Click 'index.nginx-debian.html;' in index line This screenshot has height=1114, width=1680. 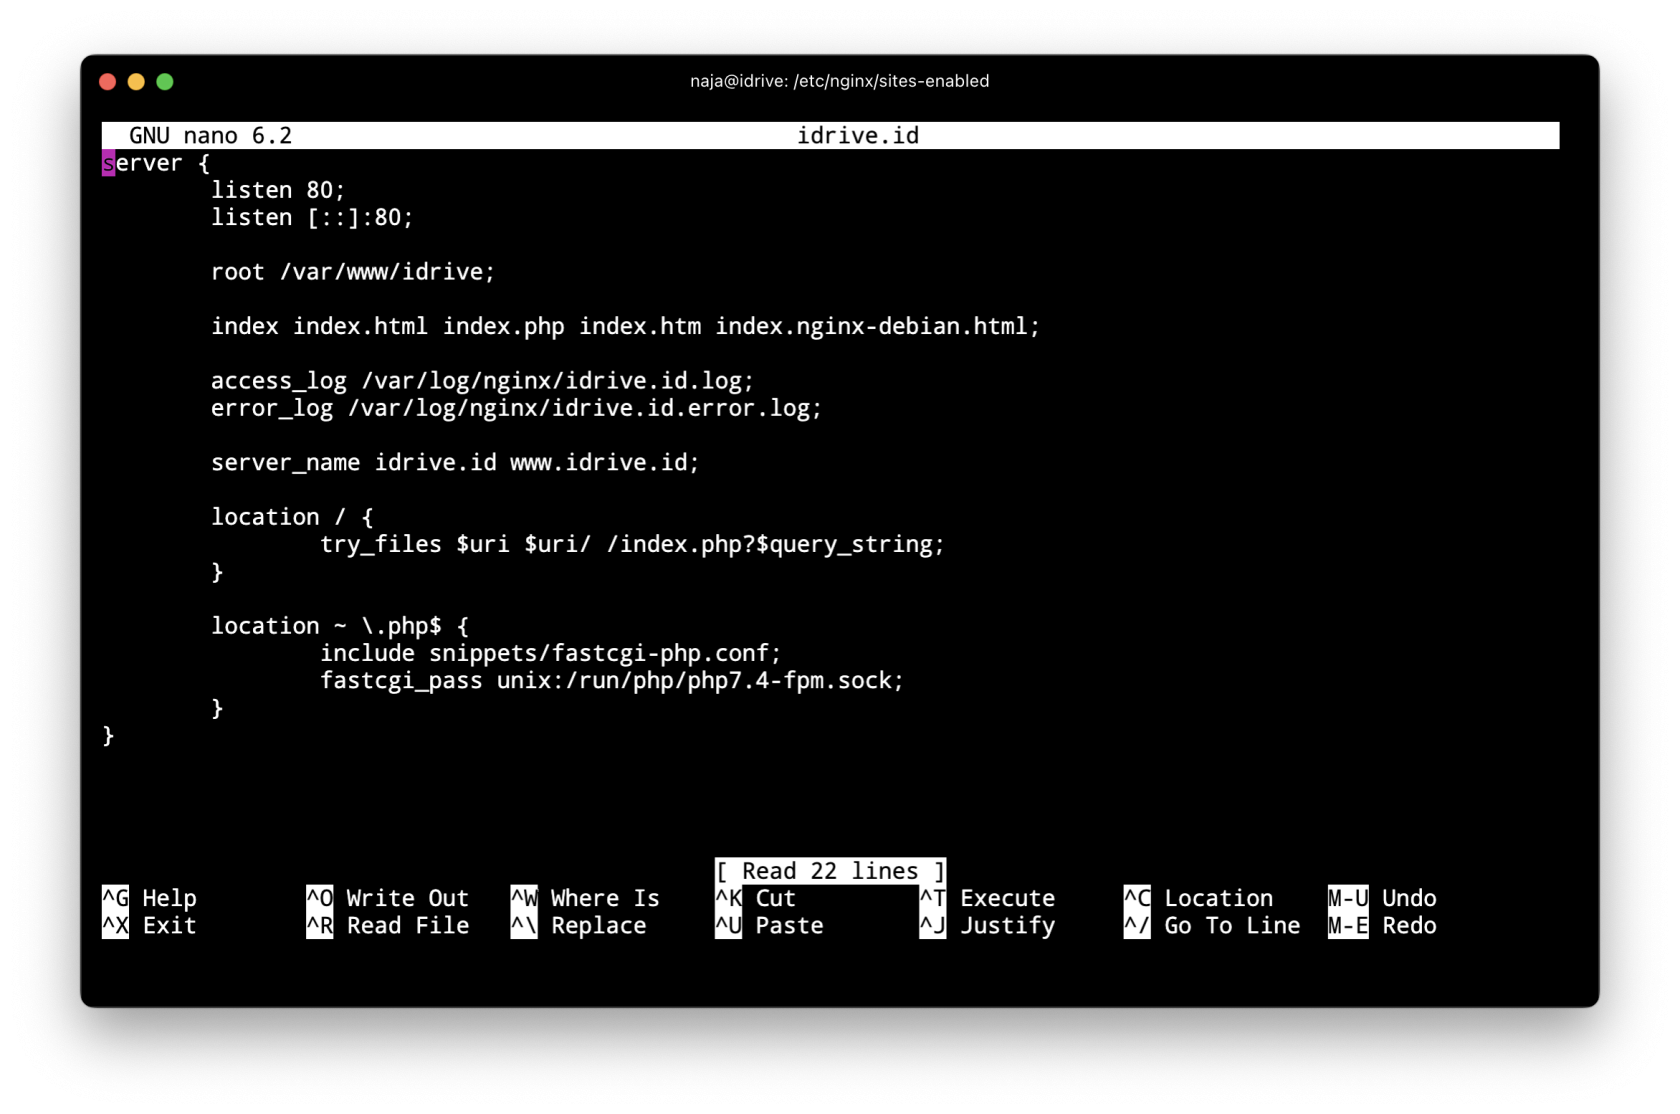tap(878, 326)
